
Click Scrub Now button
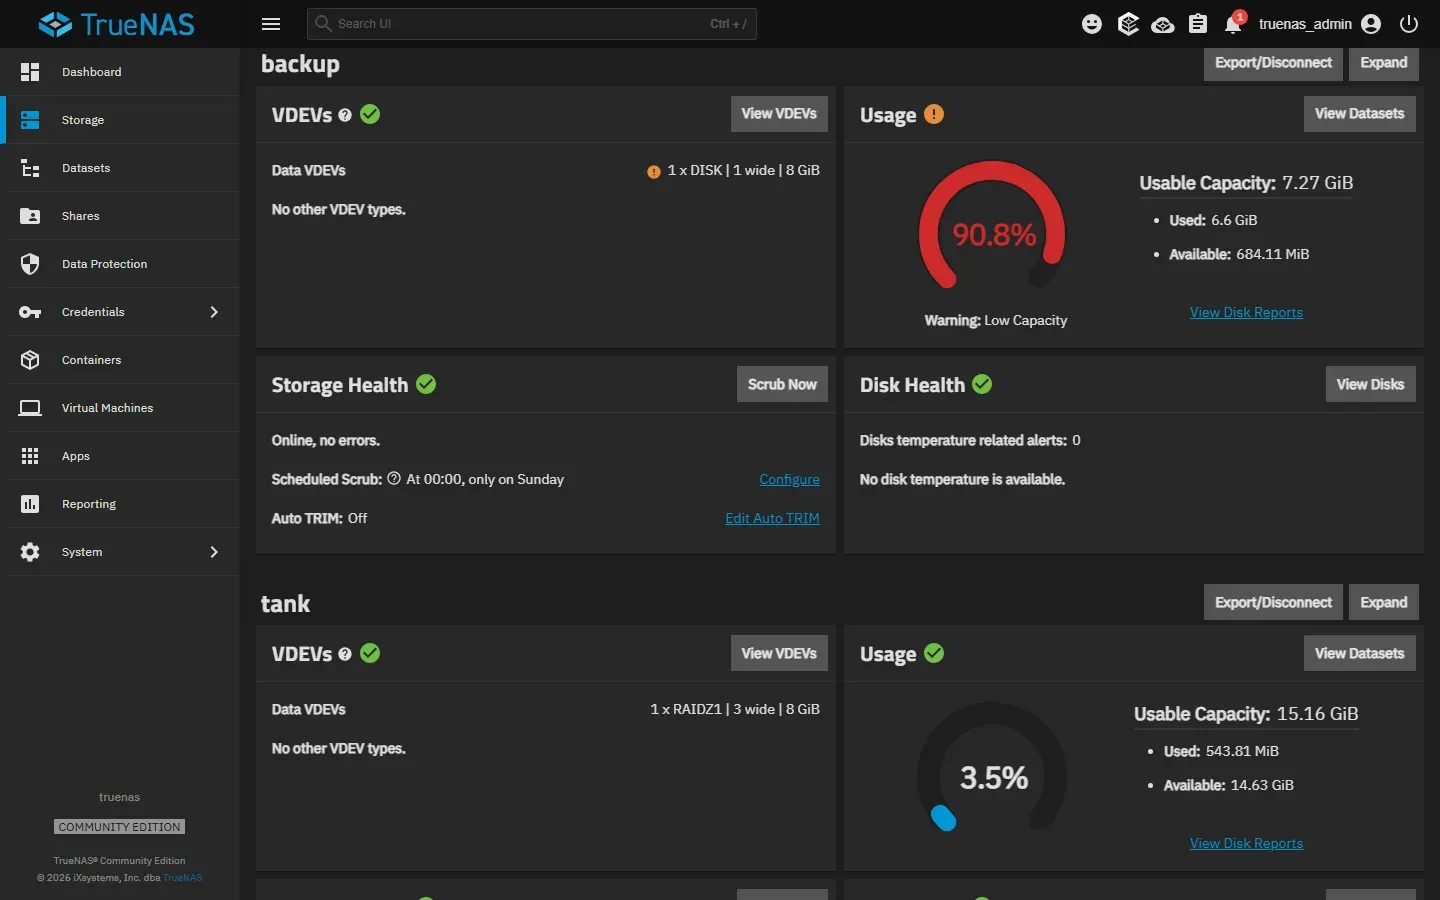point(782,384)
